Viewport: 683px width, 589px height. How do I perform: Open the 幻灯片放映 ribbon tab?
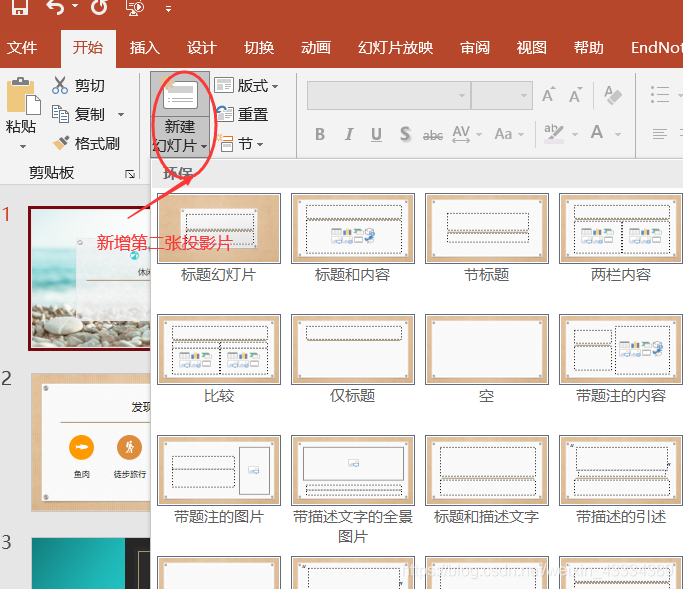coord(396,47)
